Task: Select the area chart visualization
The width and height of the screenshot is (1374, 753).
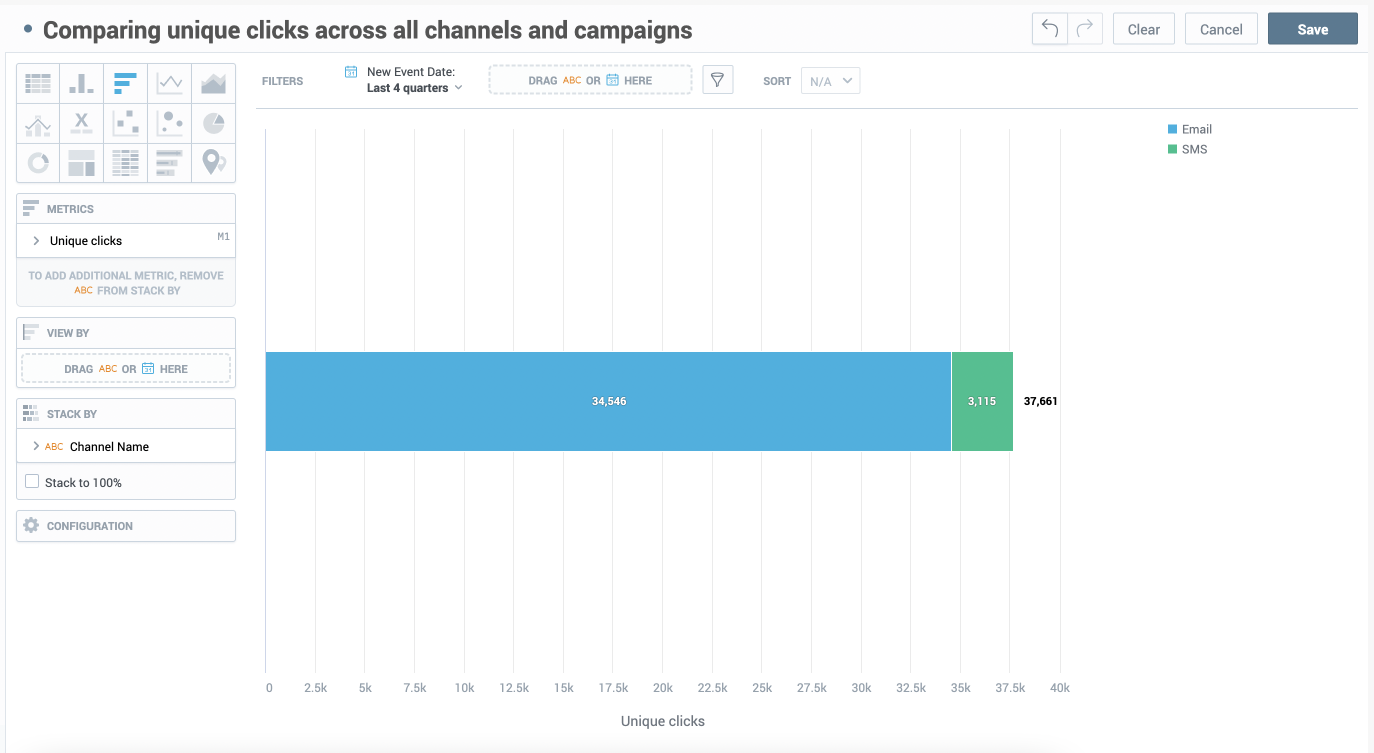Action: pyautogui.click(x=213, y=84)
